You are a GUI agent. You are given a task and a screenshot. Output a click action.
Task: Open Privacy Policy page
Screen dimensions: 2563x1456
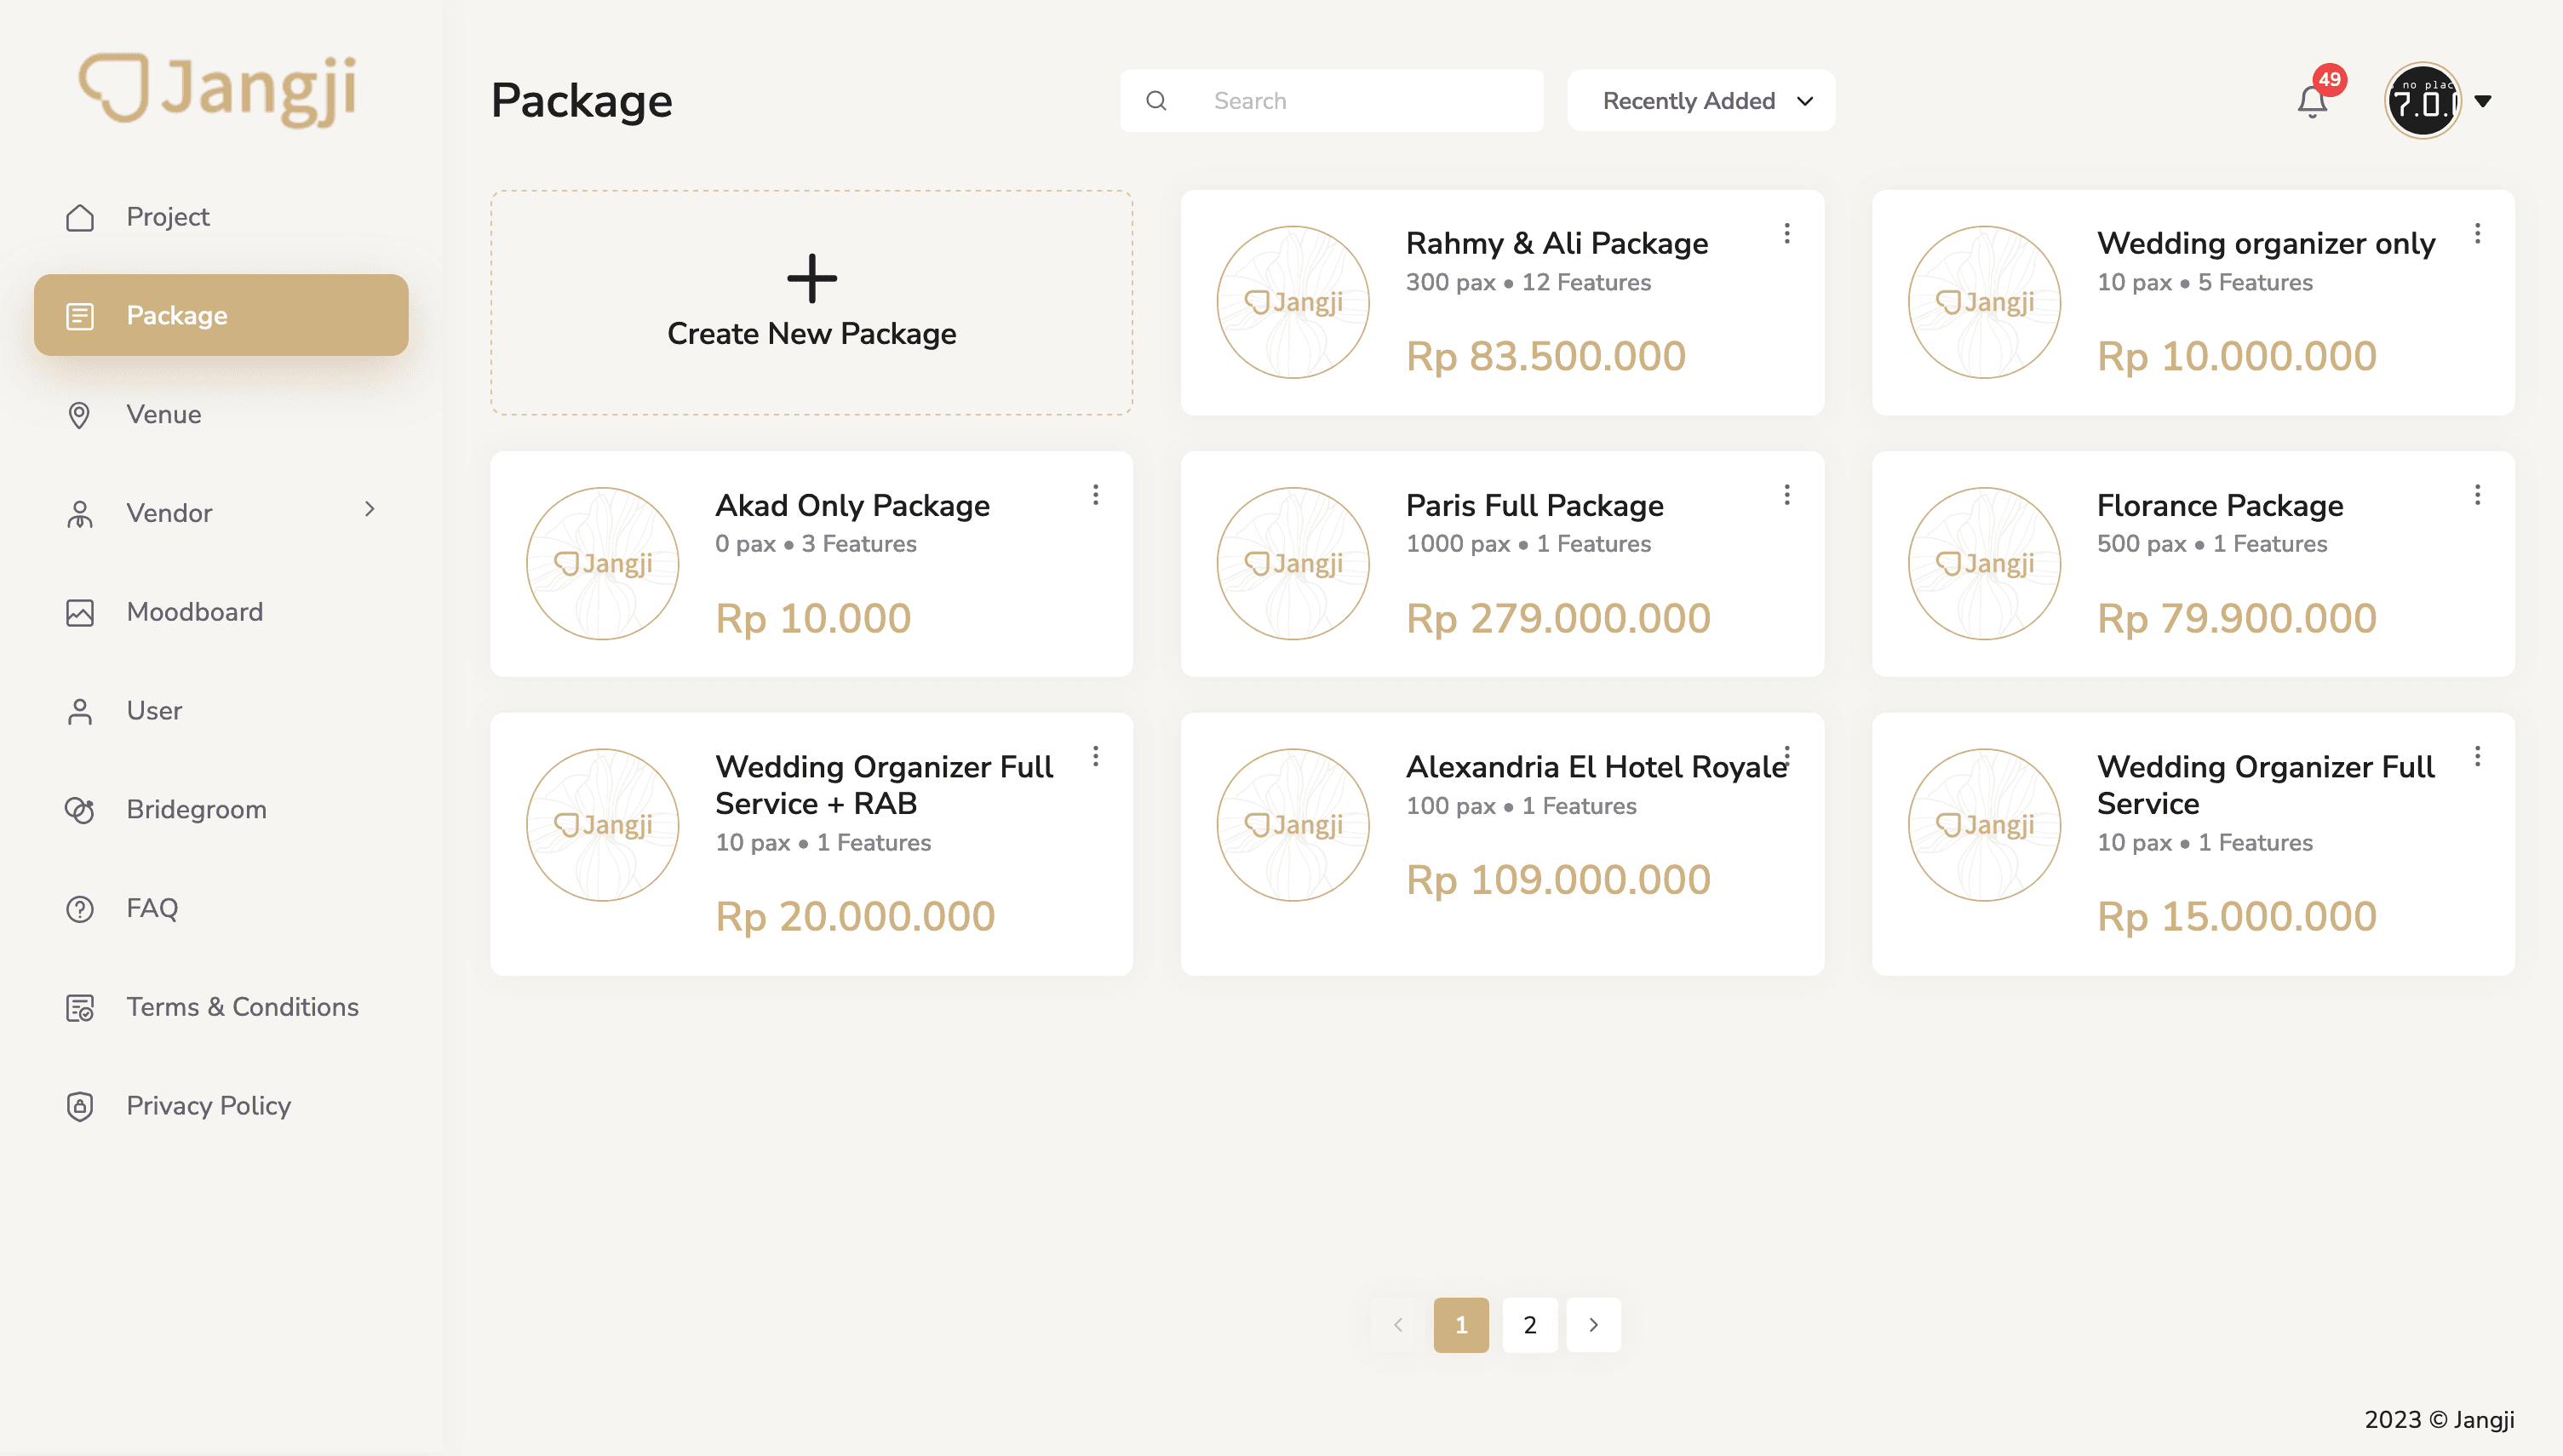(x=221, y=1106)
